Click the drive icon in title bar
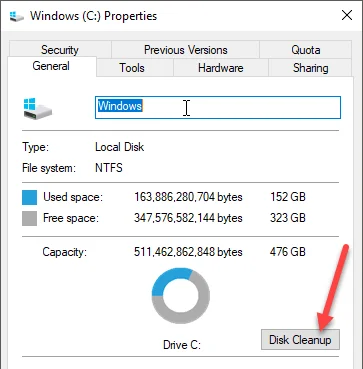Screen dimensions: 363x369 [17, 16]
